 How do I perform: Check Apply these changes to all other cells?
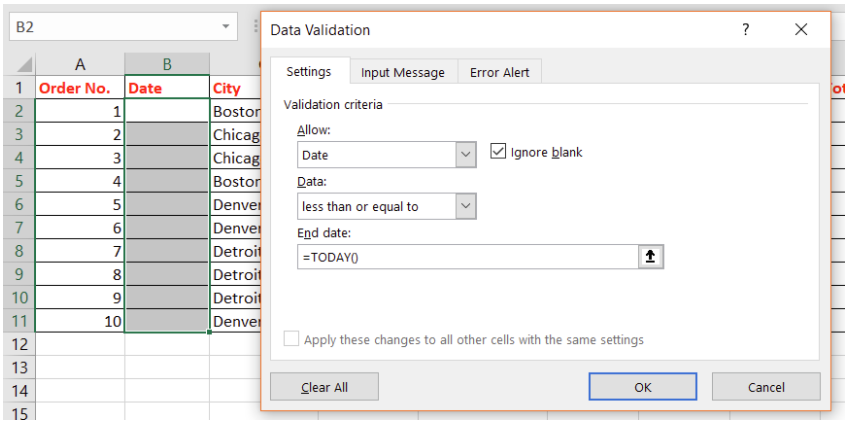pyautogui.click(x=292, y=340)
